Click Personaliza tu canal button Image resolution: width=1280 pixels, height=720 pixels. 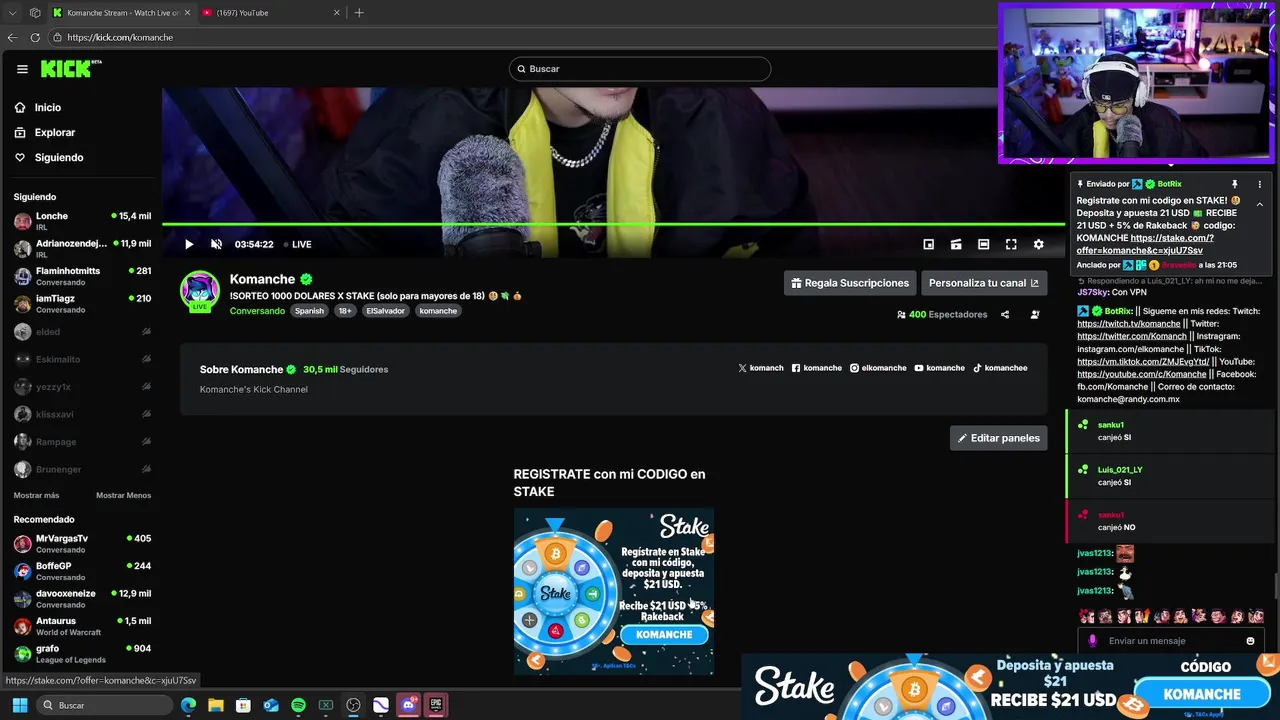pyautogui.click(x=984, y=283)
